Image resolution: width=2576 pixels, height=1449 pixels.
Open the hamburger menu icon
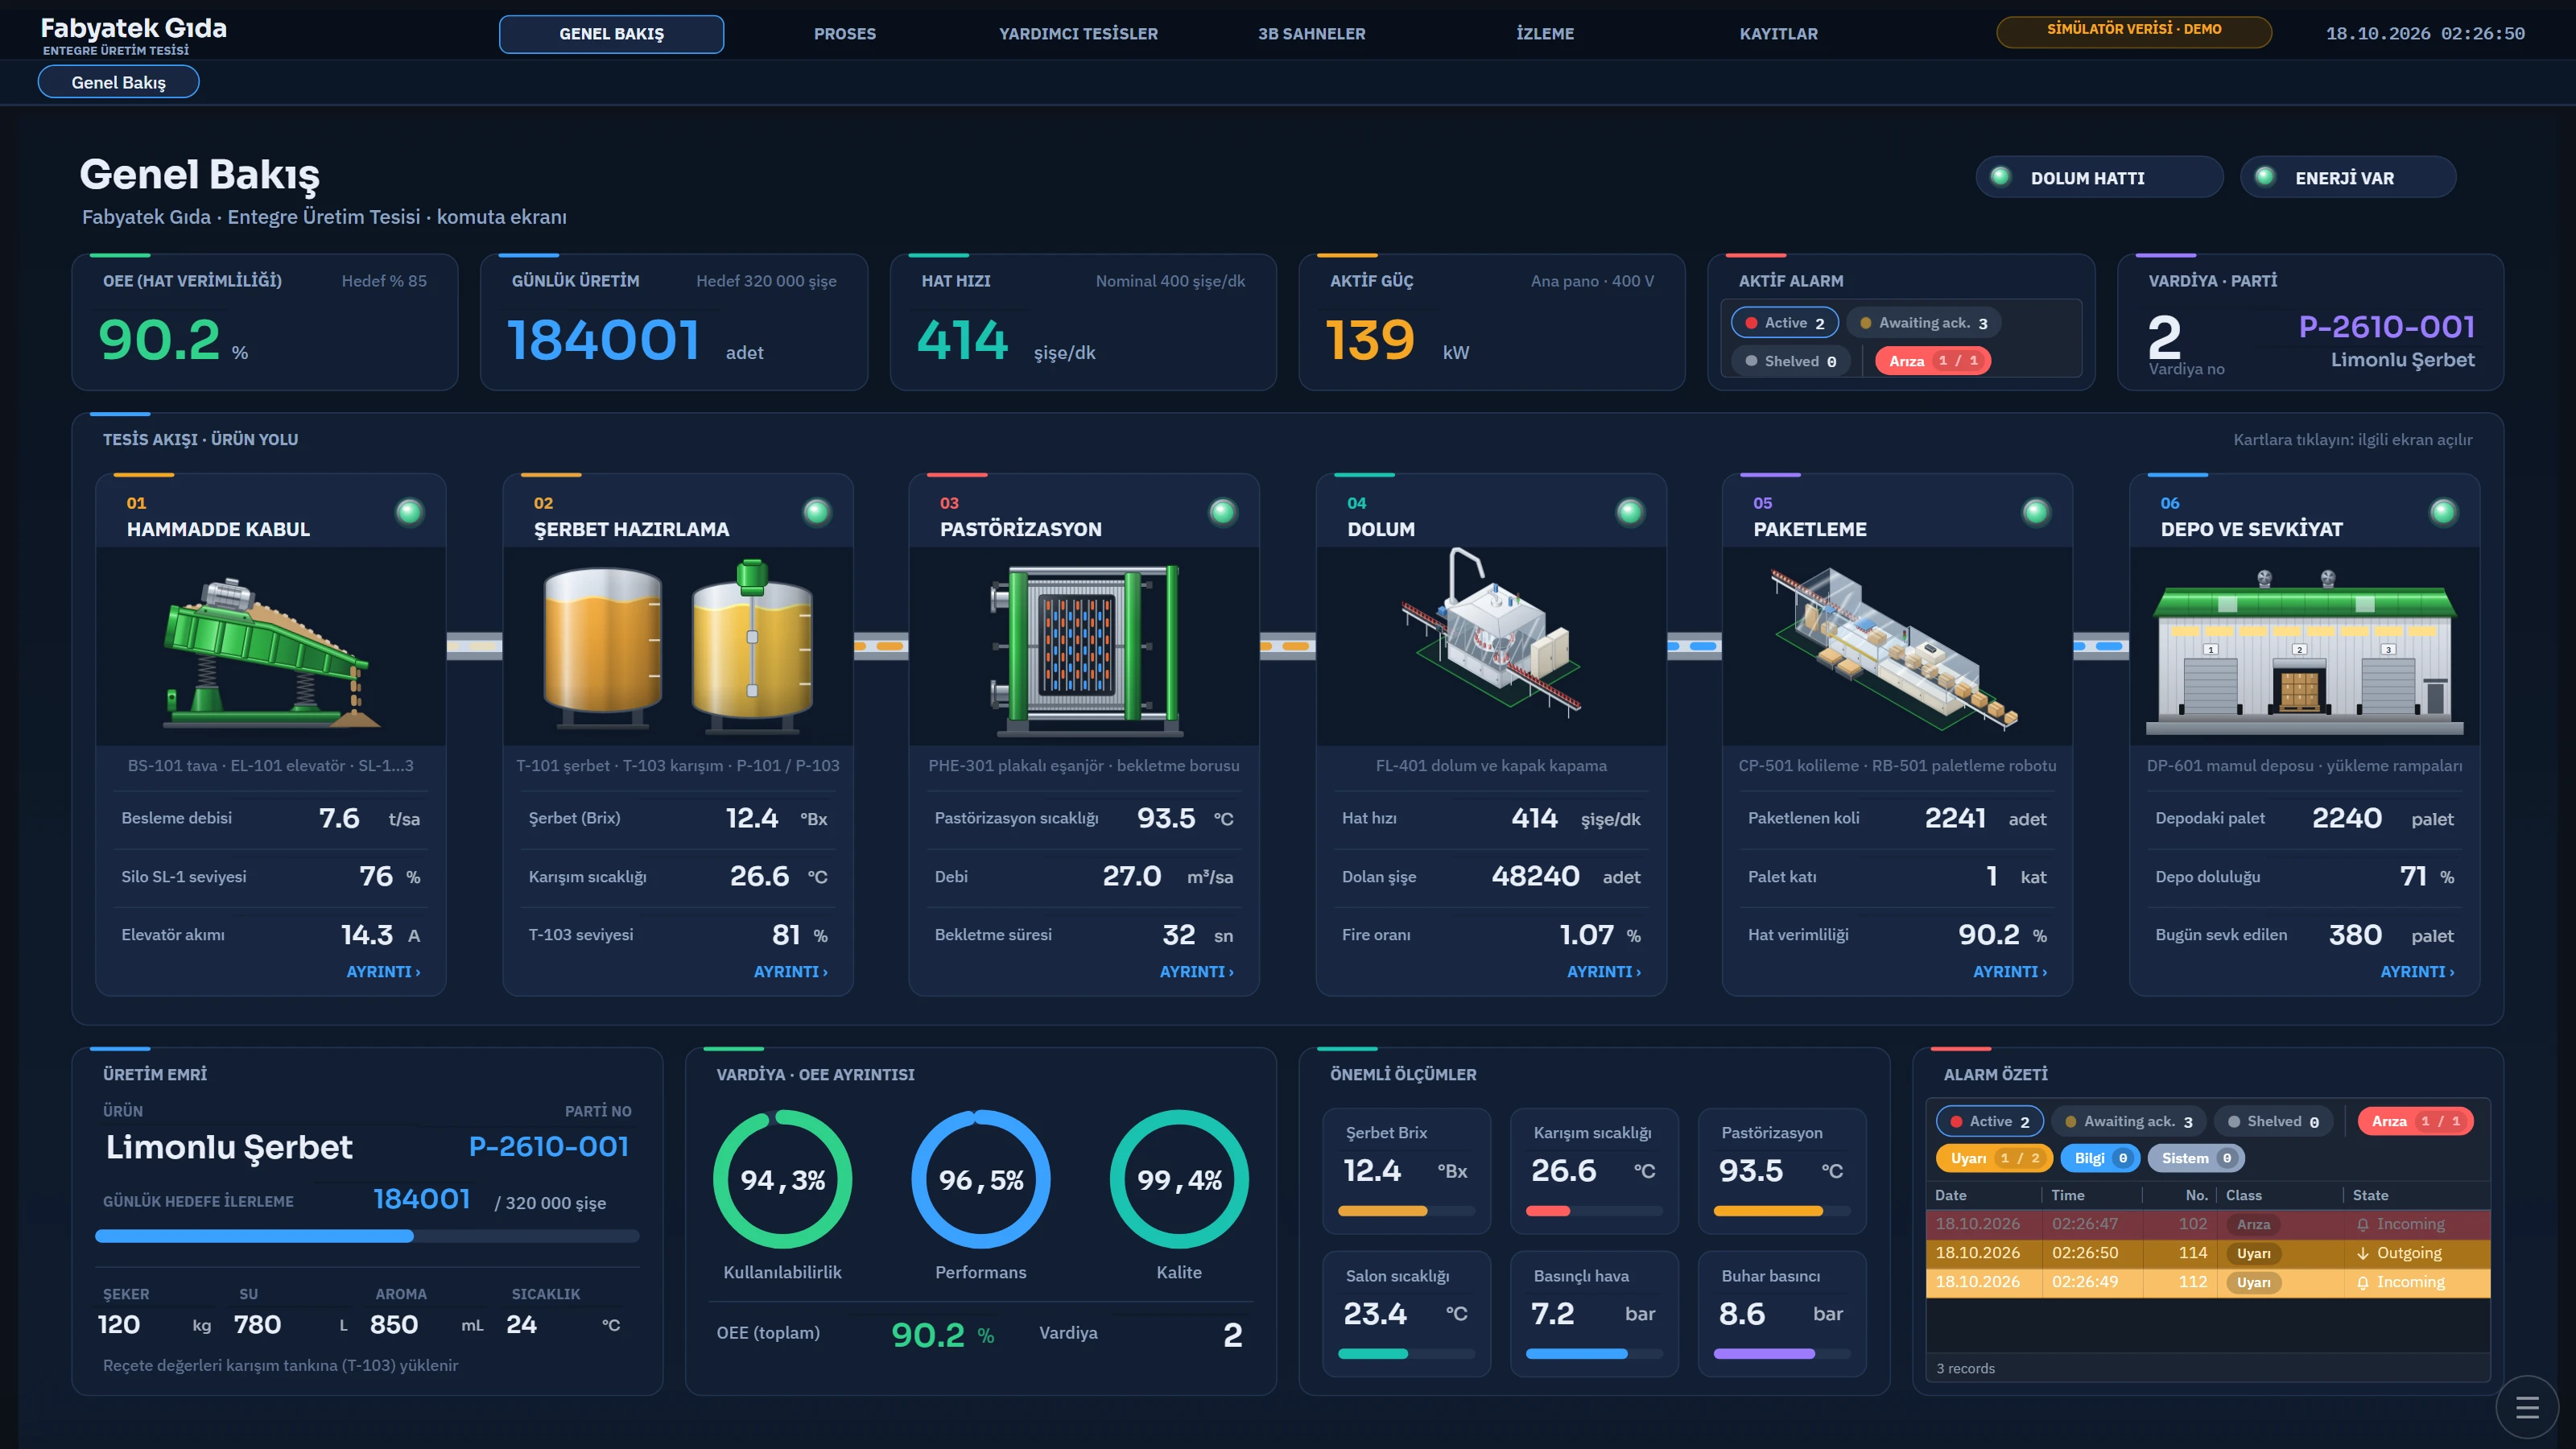pos(2527,1408)
